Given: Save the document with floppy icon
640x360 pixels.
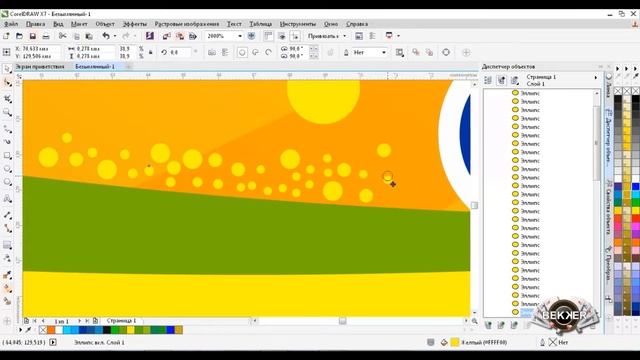Looking at the screenshot, I should [x=33, y=36].
